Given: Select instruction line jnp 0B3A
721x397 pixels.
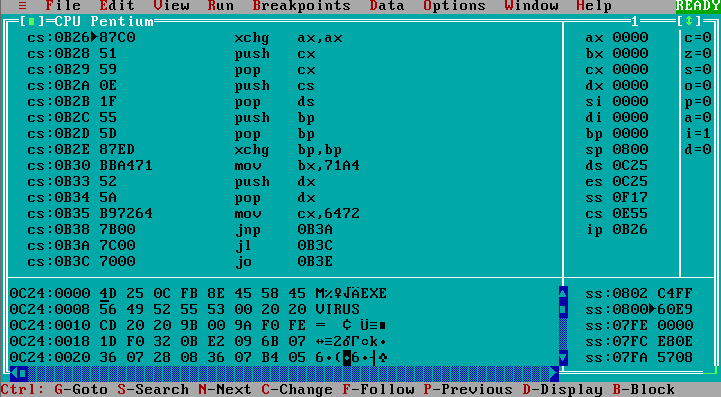Looking at the screenshot, I should (180, 229).
